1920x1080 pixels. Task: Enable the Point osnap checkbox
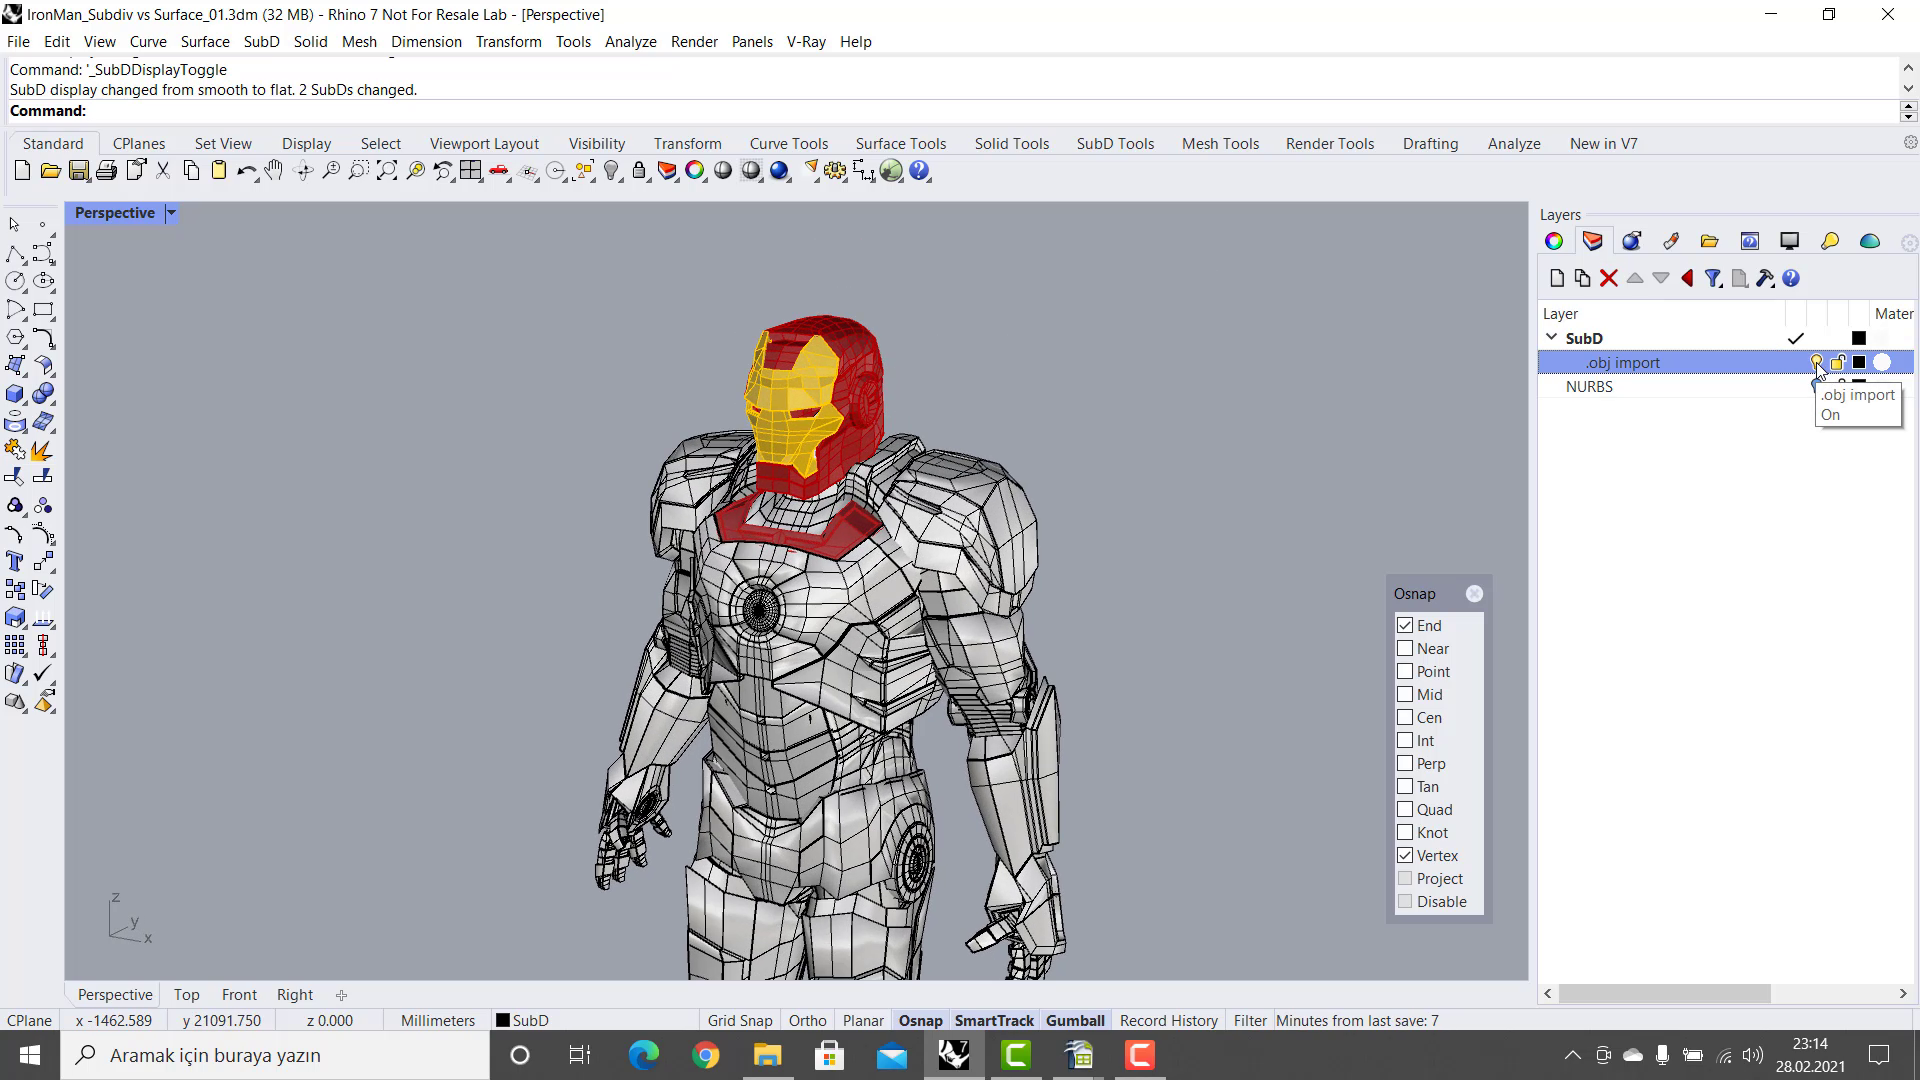(1405, 672)
